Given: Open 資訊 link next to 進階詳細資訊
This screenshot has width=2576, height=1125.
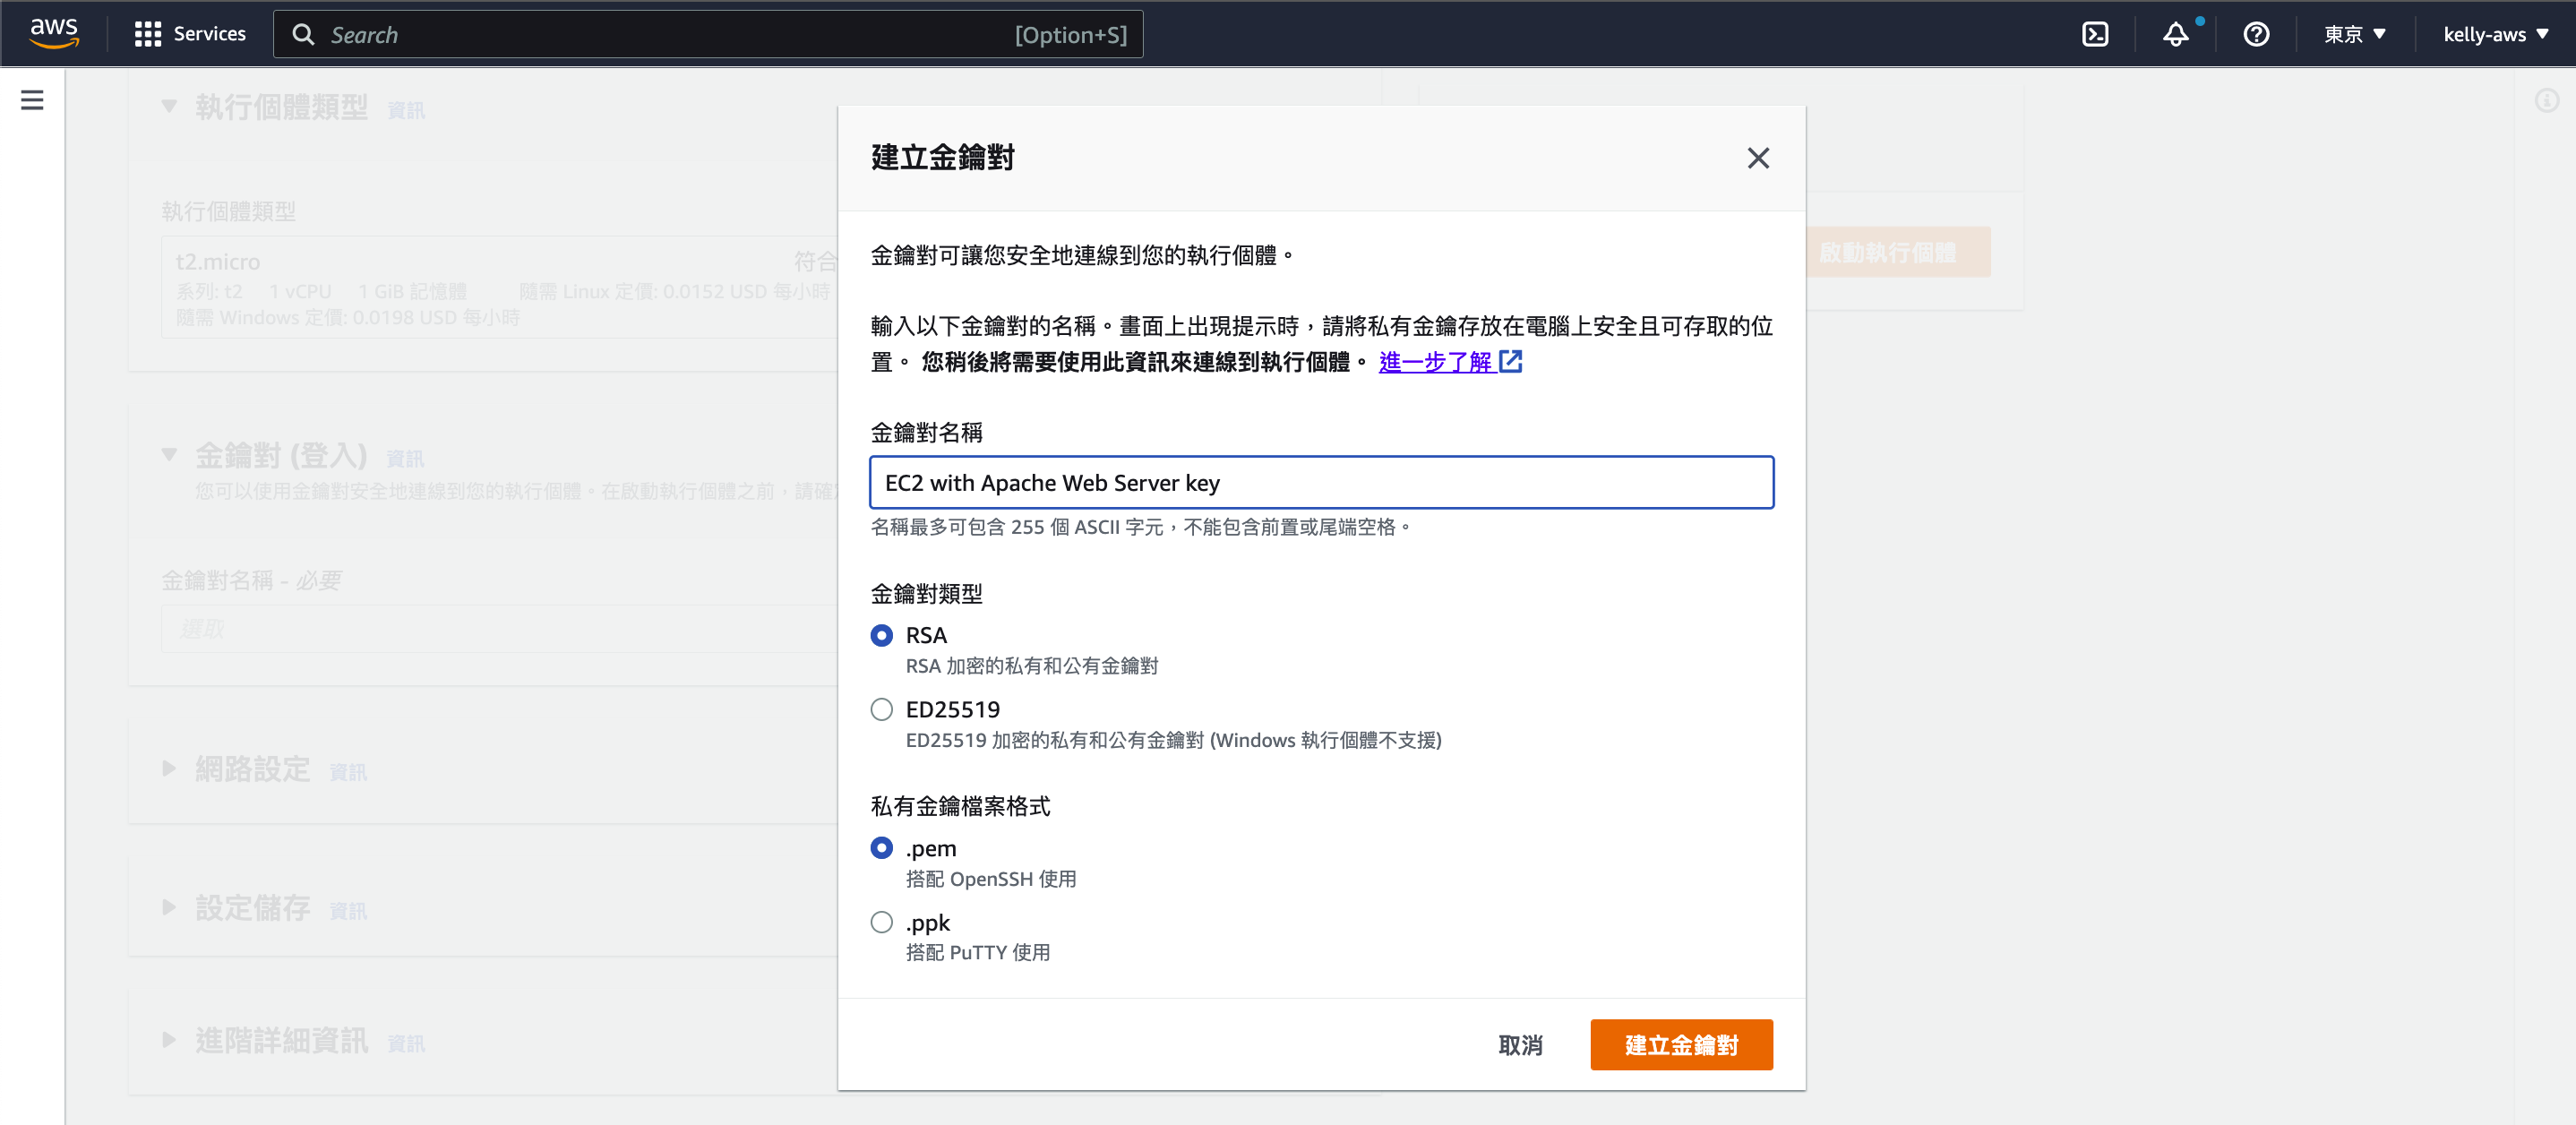Looking at the screenshot, I should point(405,1044).
